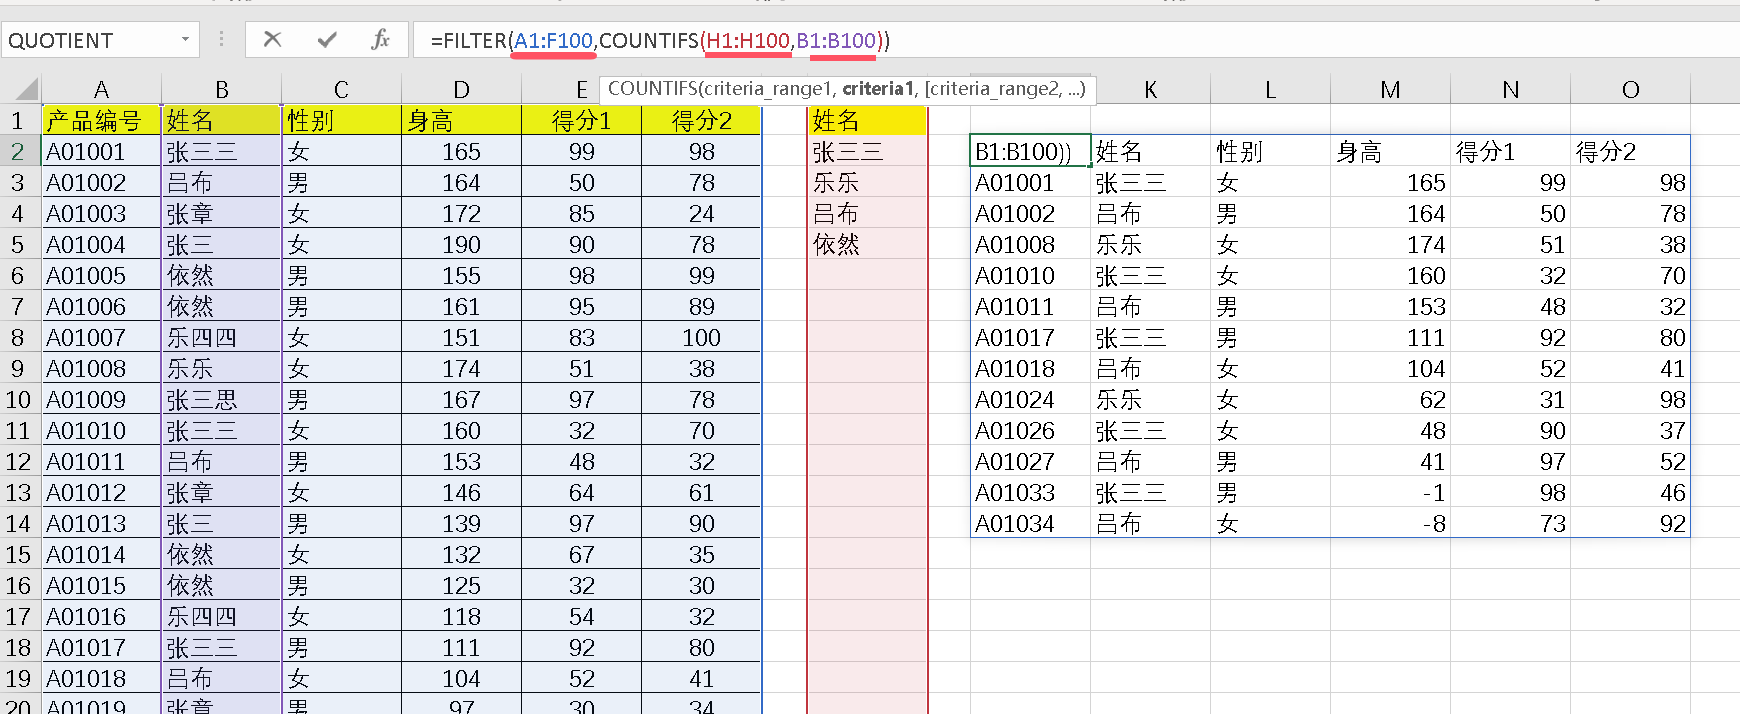Select cell 张三思 in row 10
Viewport: 1740px width, 714px height.
(x=221, y=399)
